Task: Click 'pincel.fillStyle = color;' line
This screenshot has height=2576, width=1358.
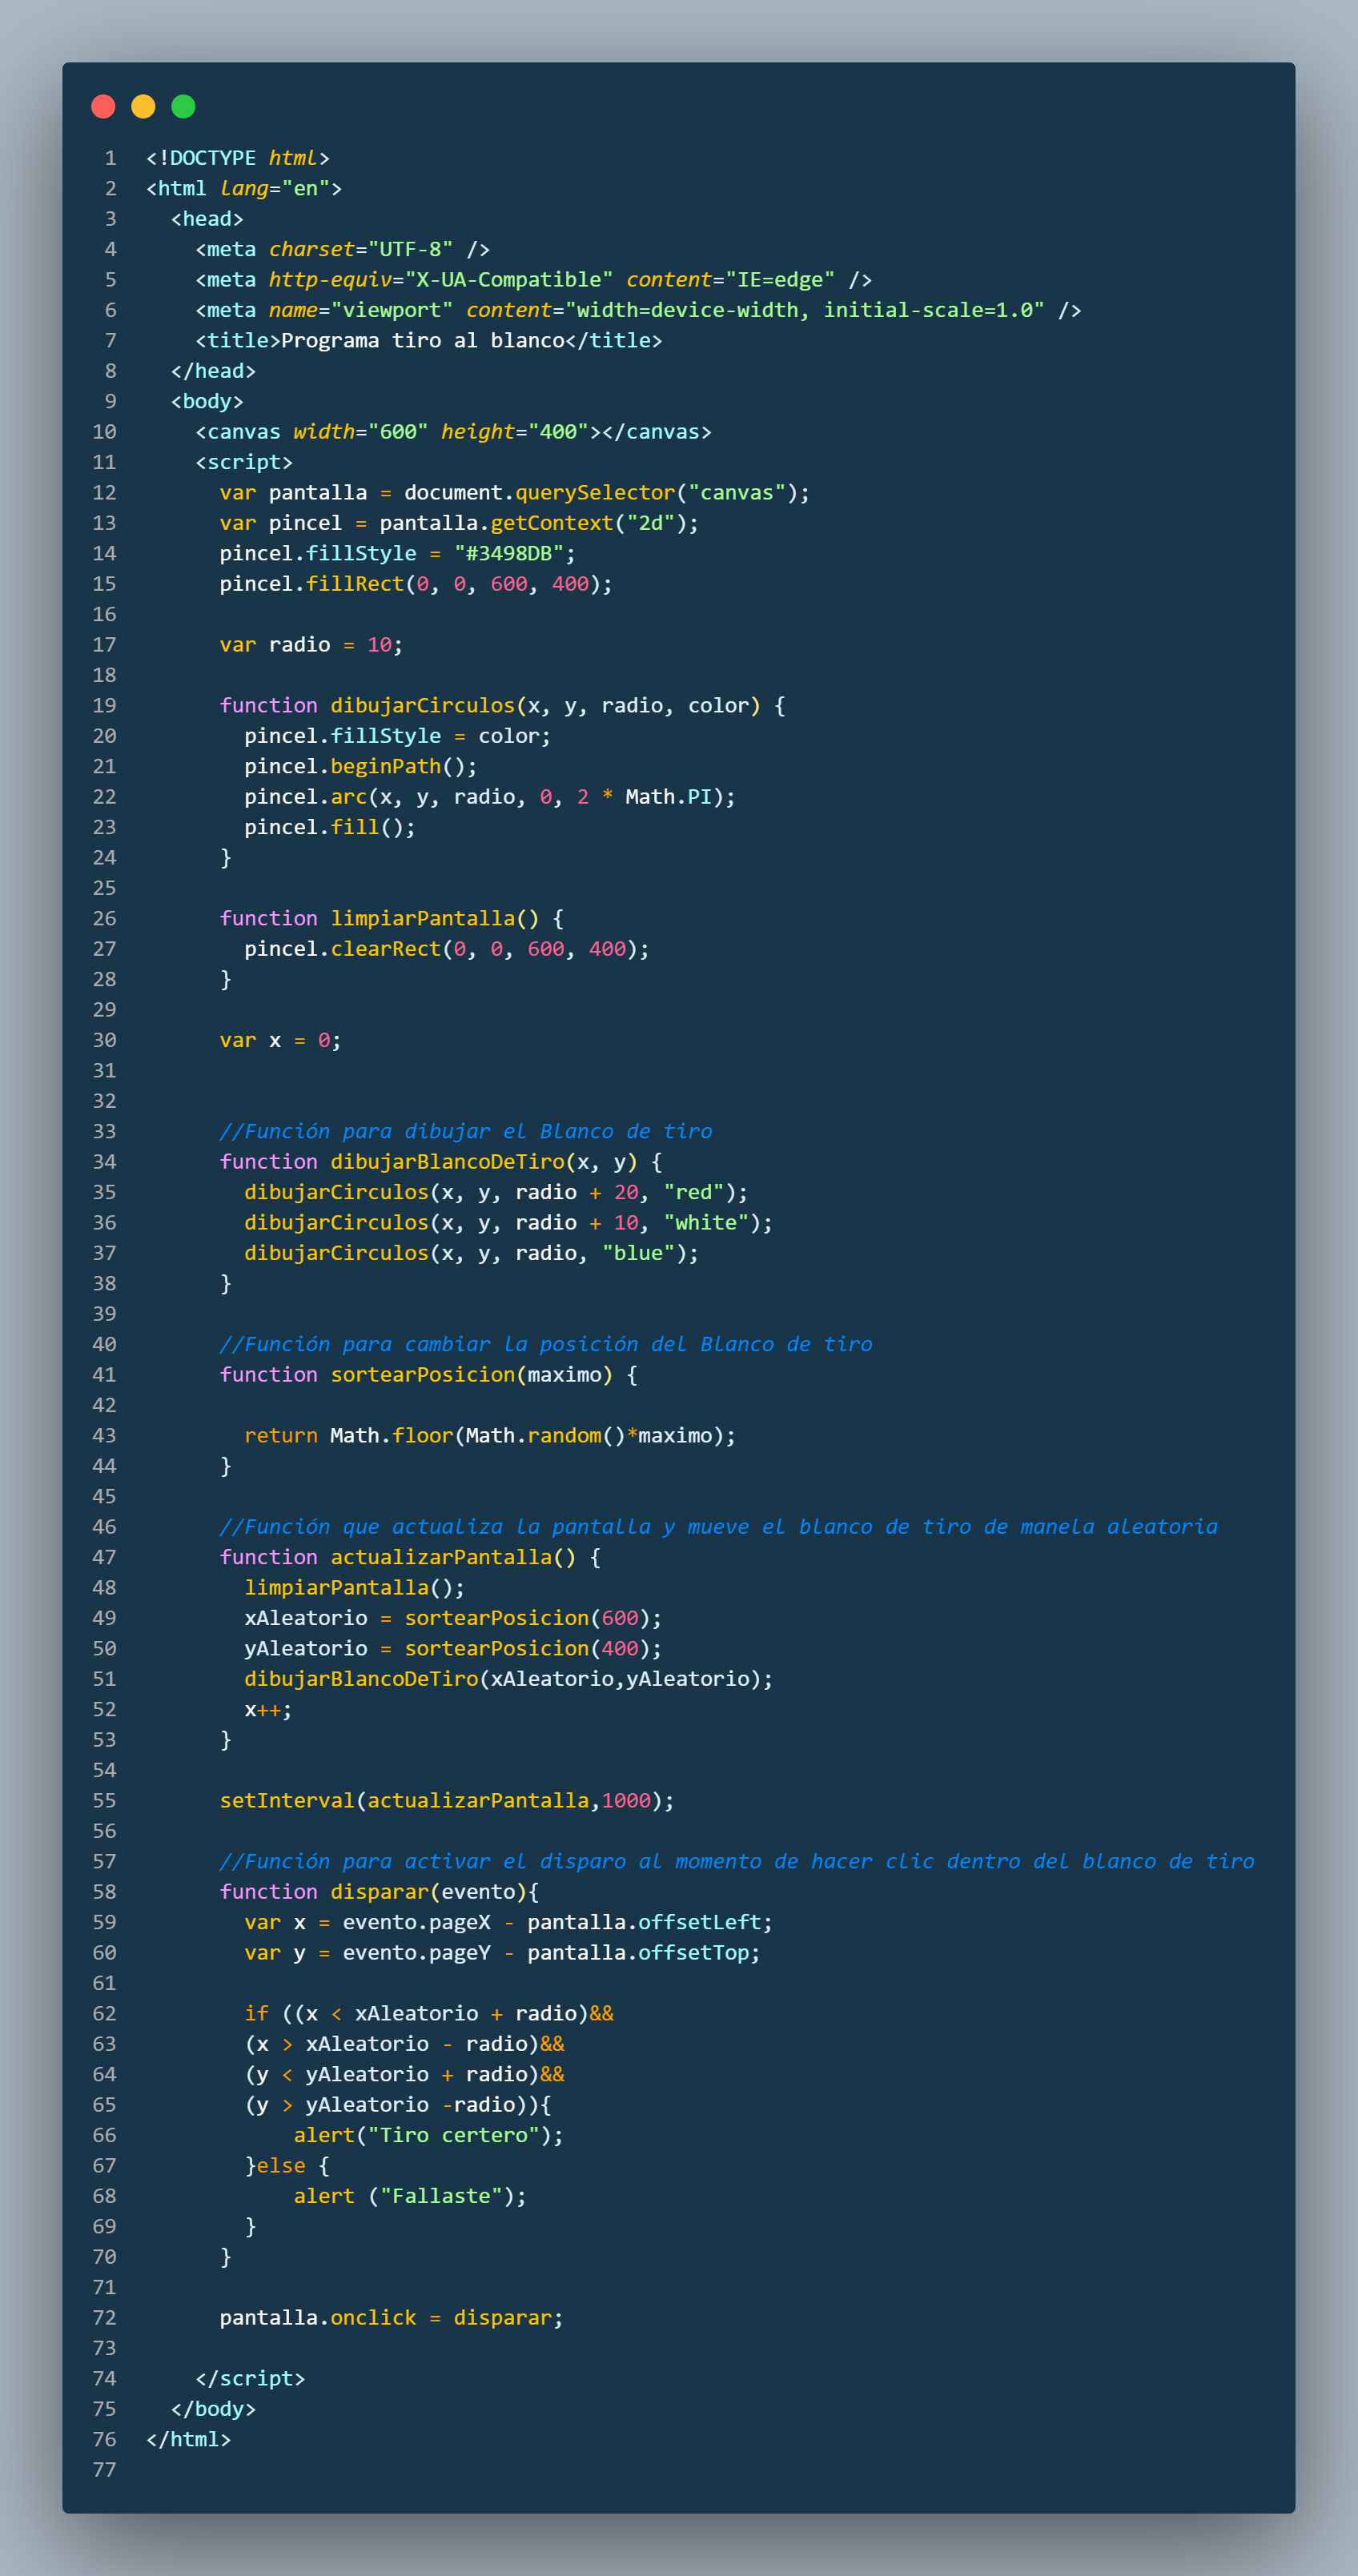Action: [397, 735]
